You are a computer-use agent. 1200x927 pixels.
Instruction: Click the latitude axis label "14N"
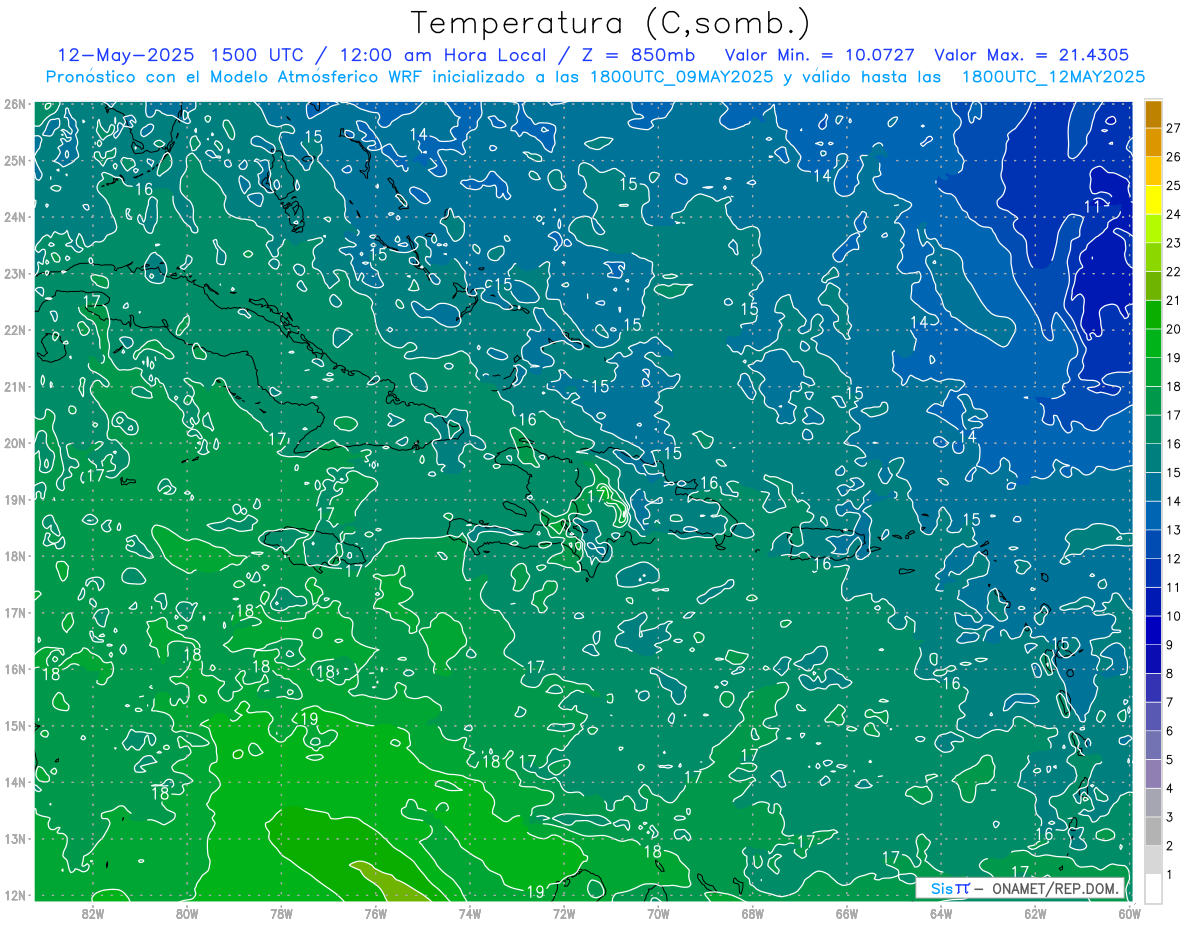(x=15, y=782)
